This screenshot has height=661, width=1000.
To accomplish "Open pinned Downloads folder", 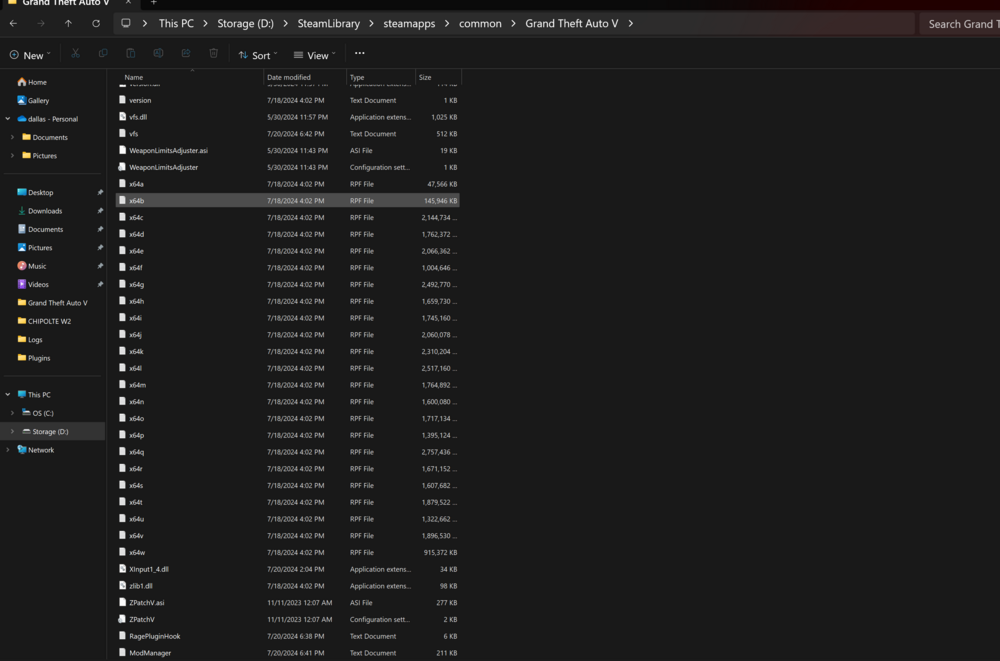I will (x=40, y=211).
